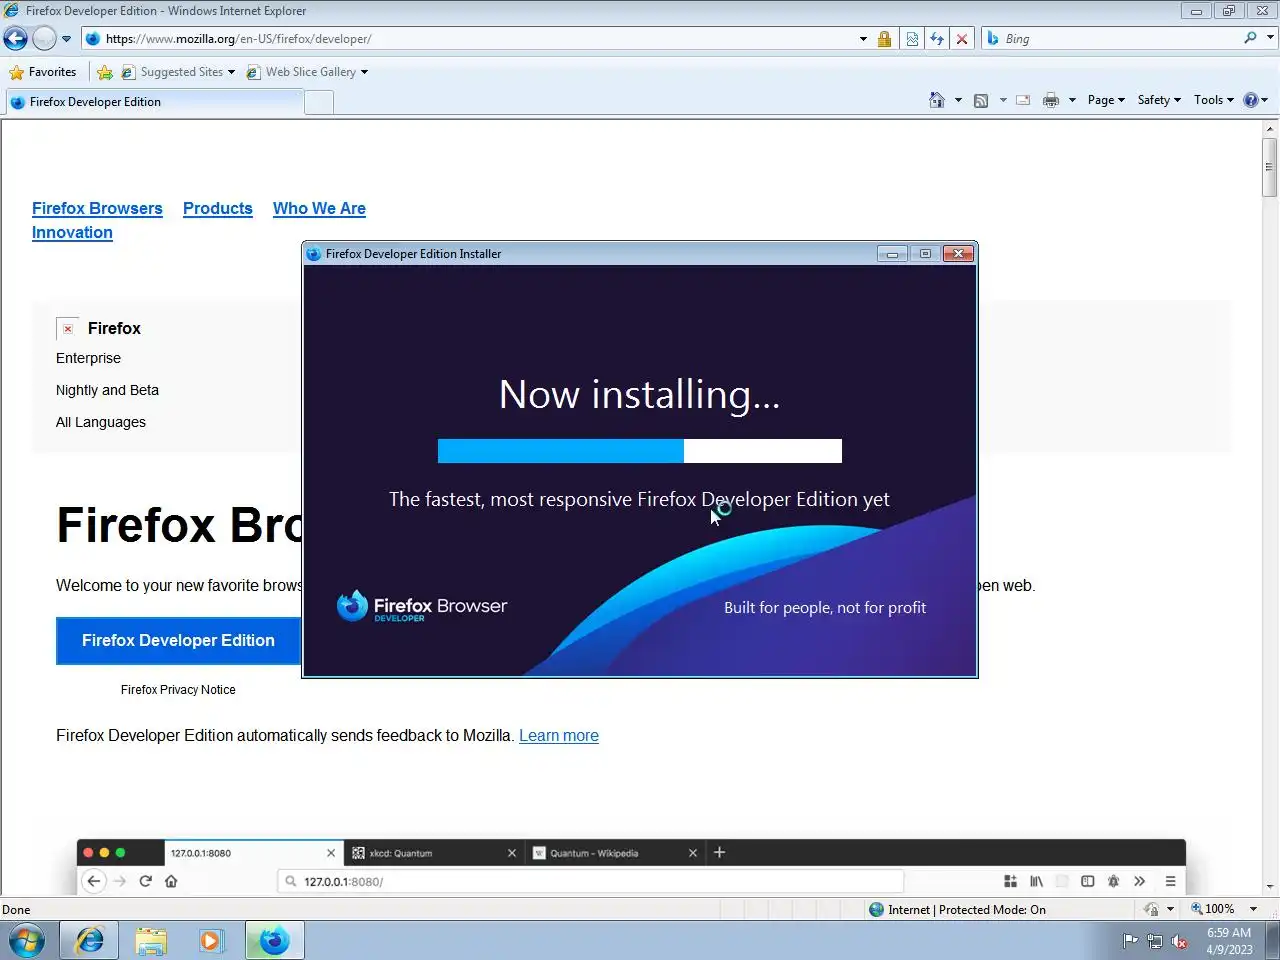
Task: Click the Firefox Browser Developer logo in installer
Action: coord(422,606)
